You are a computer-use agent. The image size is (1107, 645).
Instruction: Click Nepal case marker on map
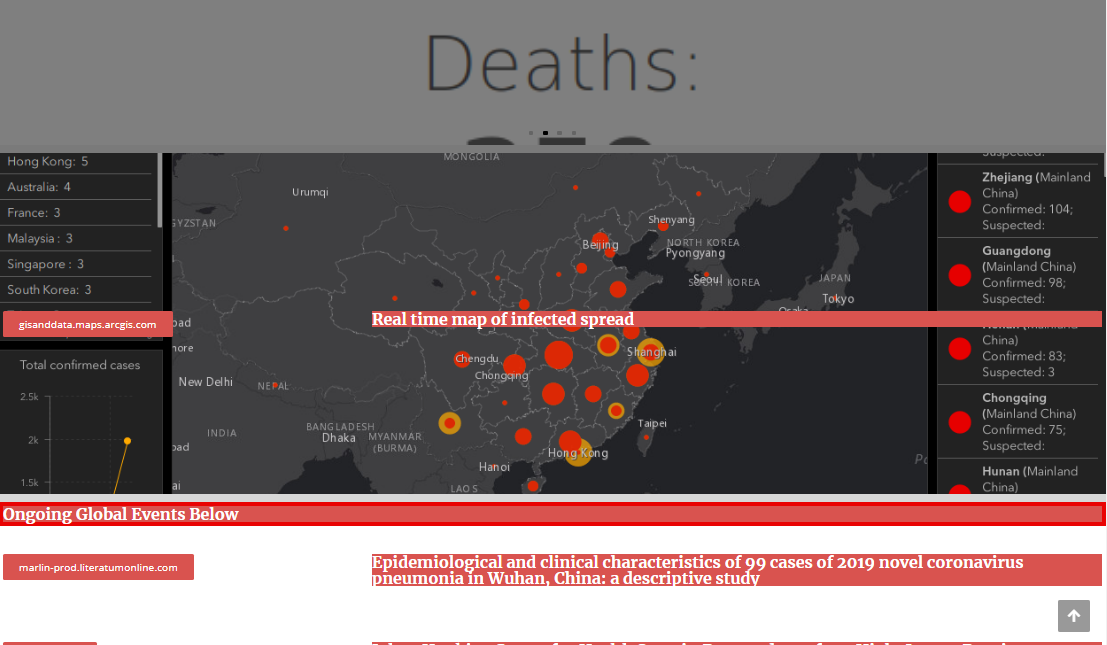(x=275, y=385)
